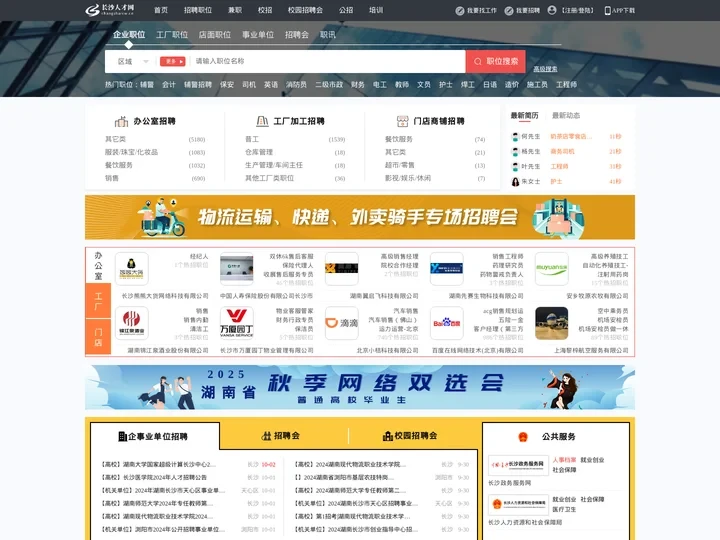The height and width of the screenshot is (540, 720).
Task: Switch to 职讯 search tab
Action: point(328,34)
